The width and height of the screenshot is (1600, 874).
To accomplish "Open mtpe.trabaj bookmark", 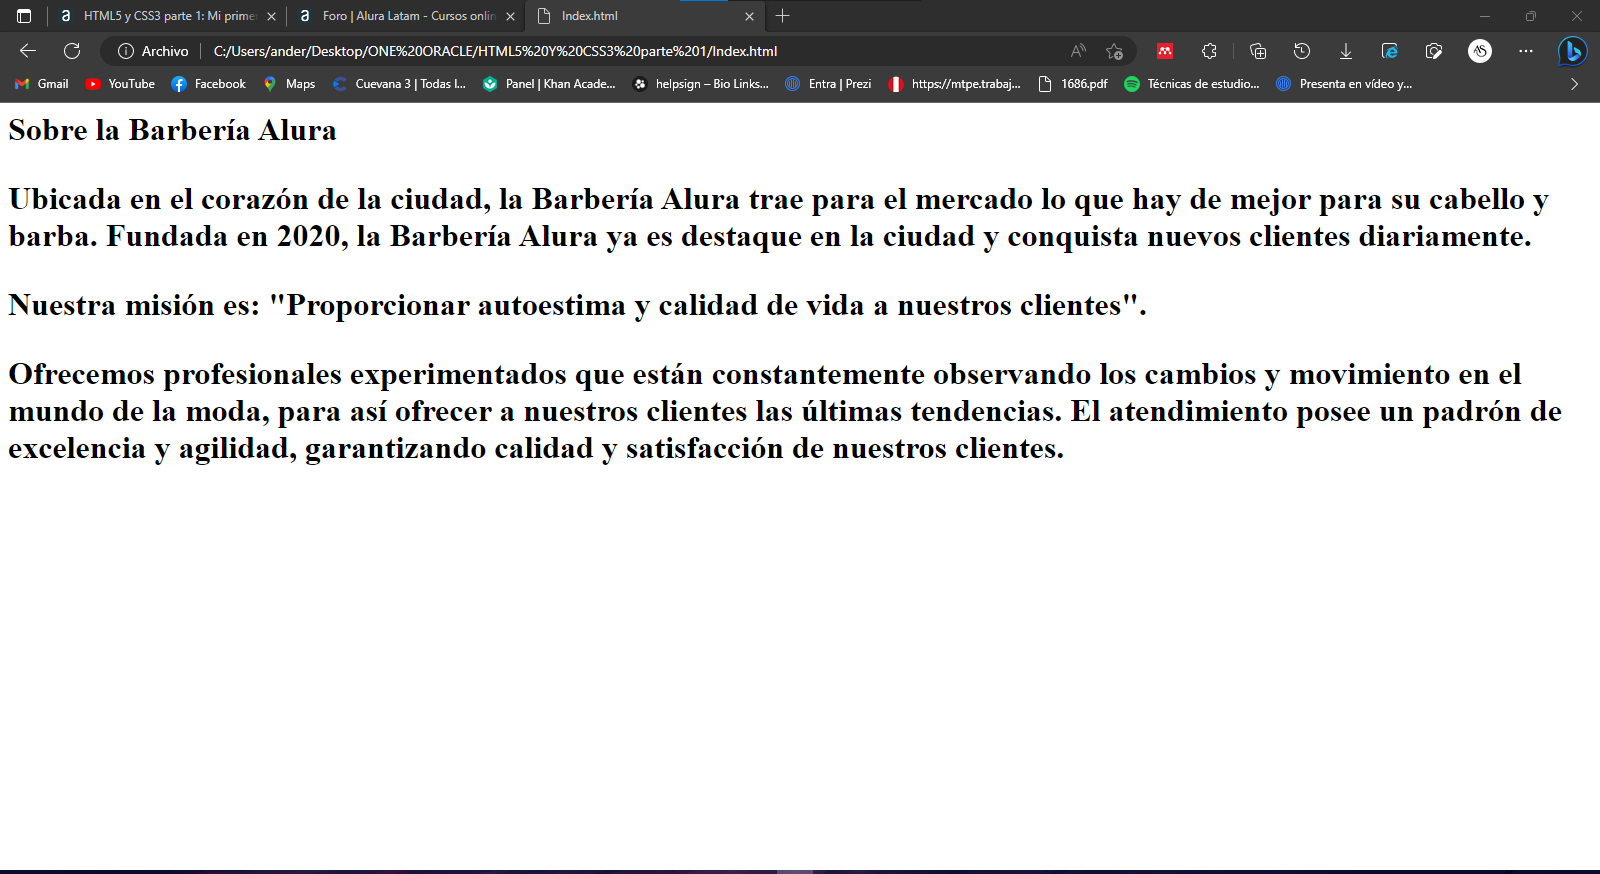I will pyautogui.click(x=955, y=84).
